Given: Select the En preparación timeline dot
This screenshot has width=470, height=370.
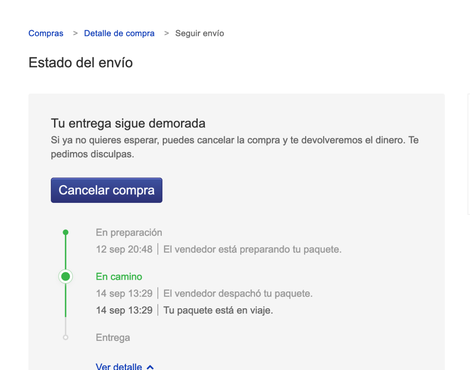Looking at the screenshot, I should point(66,232).
